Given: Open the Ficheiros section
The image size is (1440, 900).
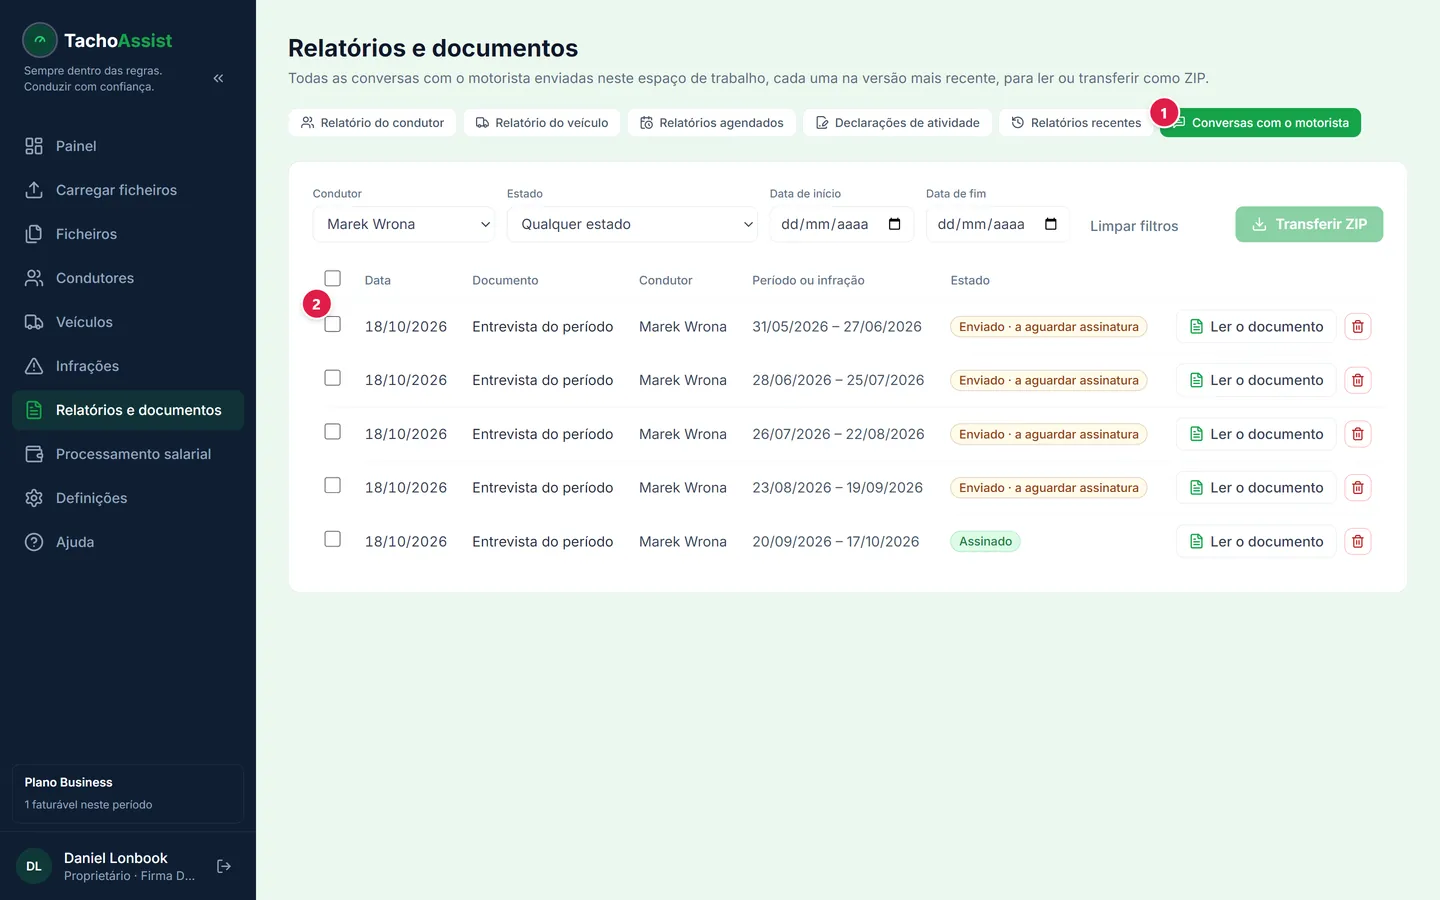Looking at the screenshot, I should tap(128, 234).
